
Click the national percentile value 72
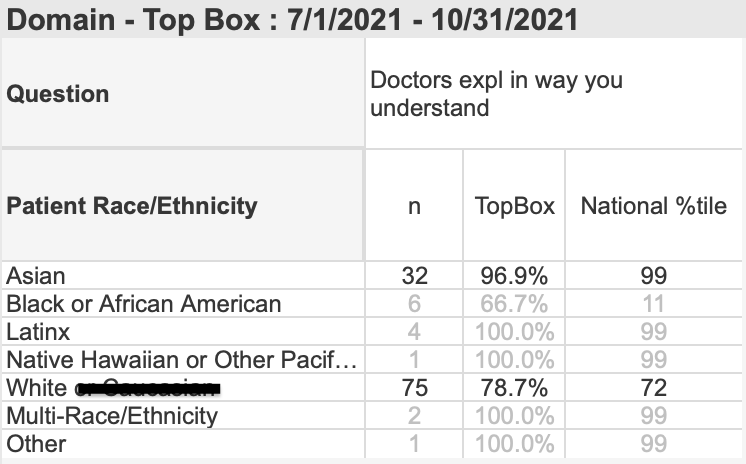[654, 388]
